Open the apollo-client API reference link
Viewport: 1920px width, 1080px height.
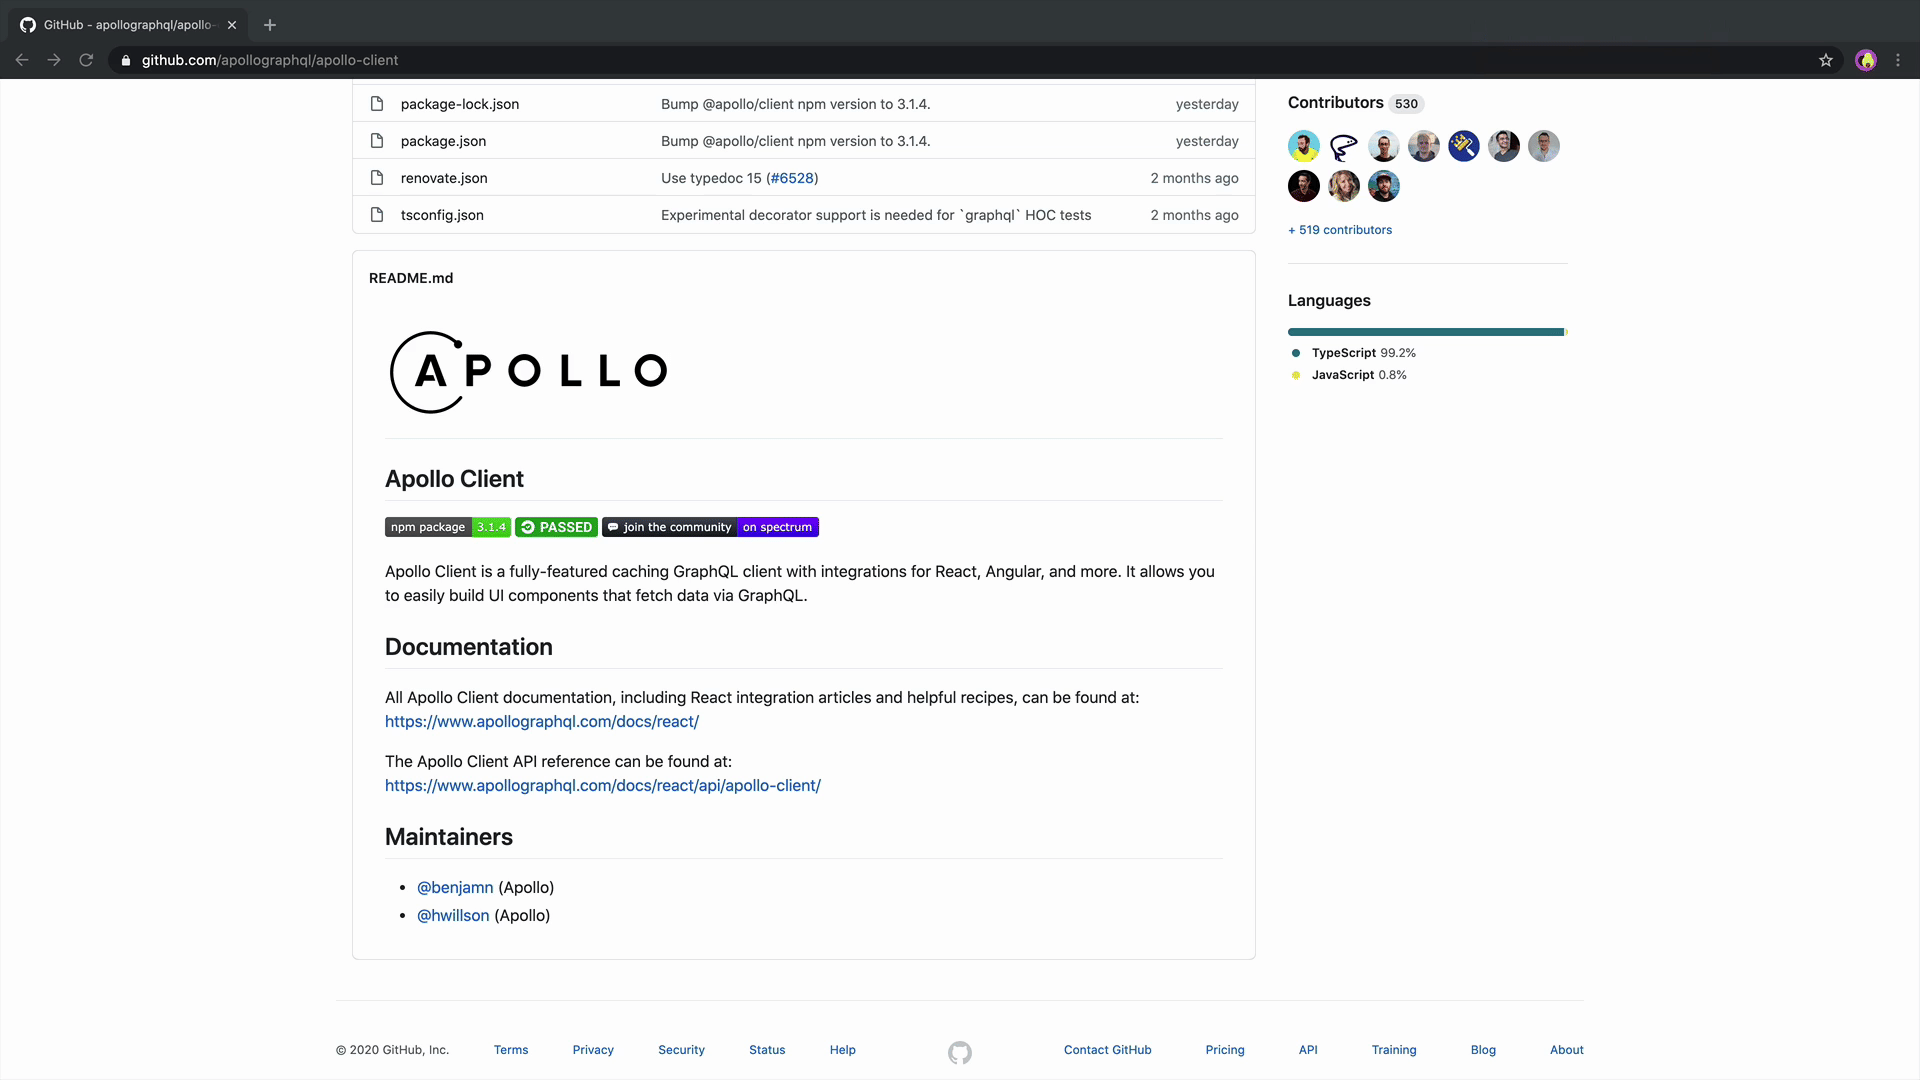point(603,786)
